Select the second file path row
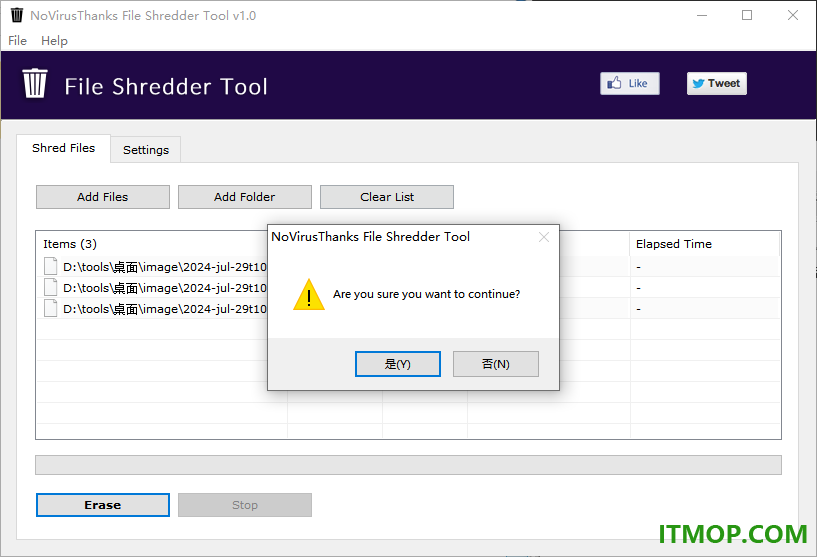 tap(408, 288)
